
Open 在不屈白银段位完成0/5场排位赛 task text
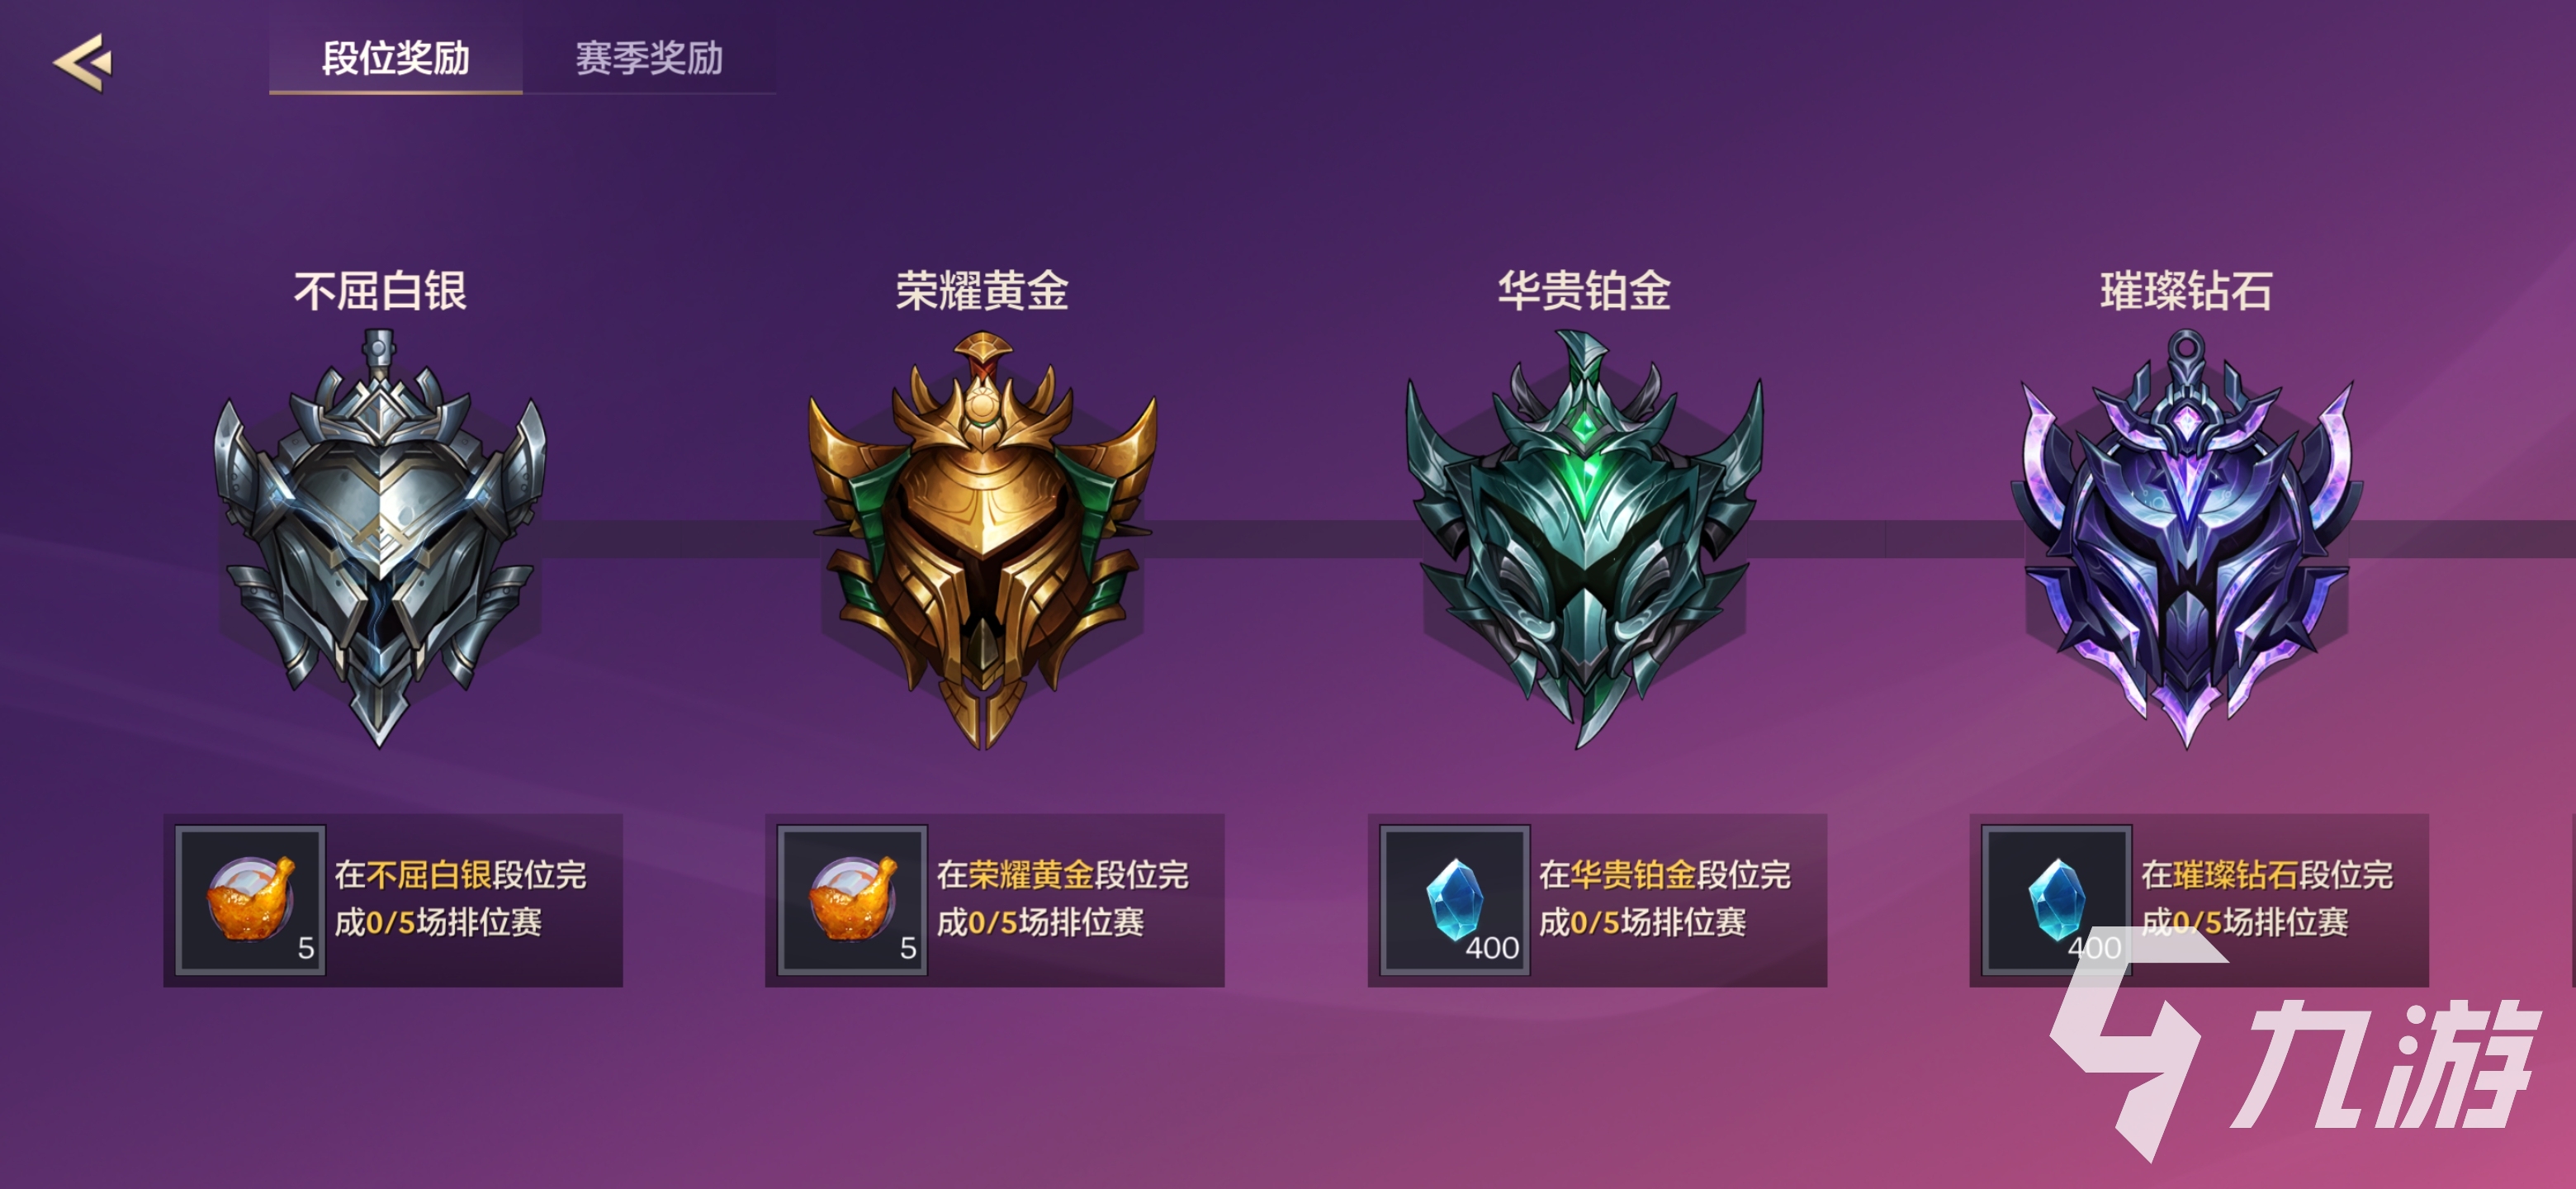(x=460, y=898)
